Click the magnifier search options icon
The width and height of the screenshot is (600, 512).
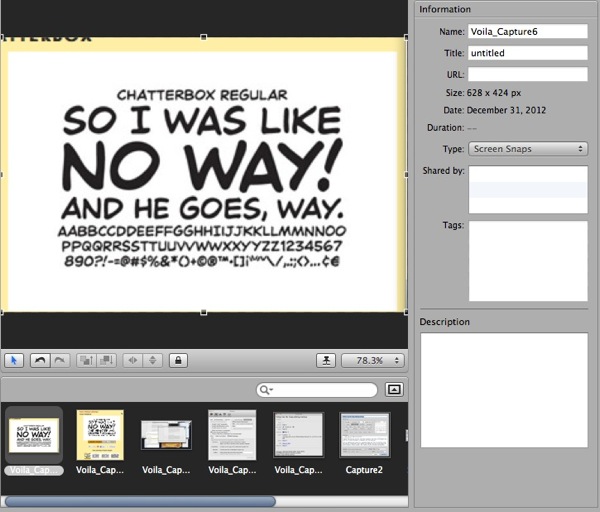266,390
